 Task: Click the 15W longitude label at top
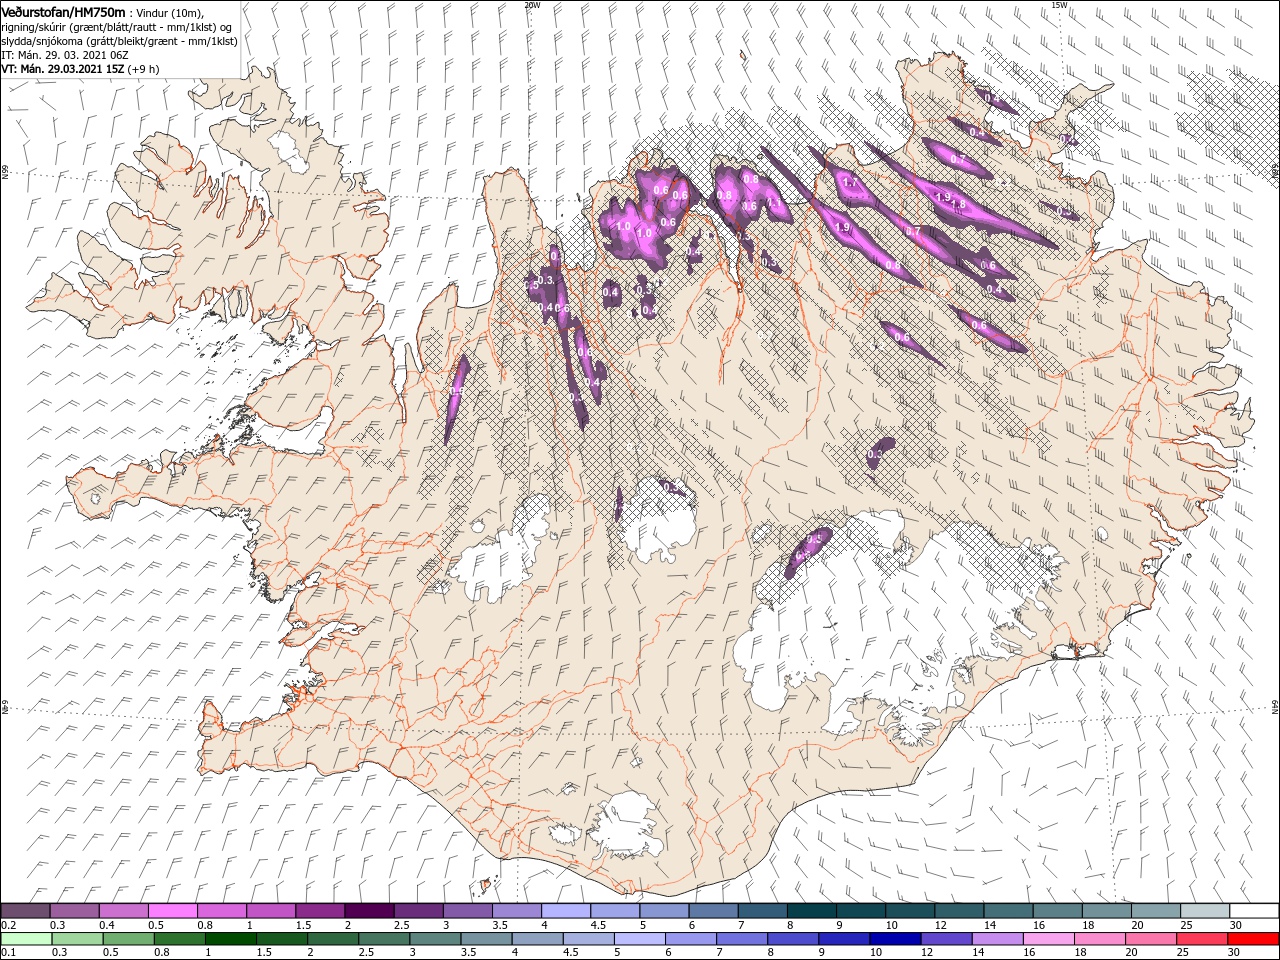[x=1059, y=5]
